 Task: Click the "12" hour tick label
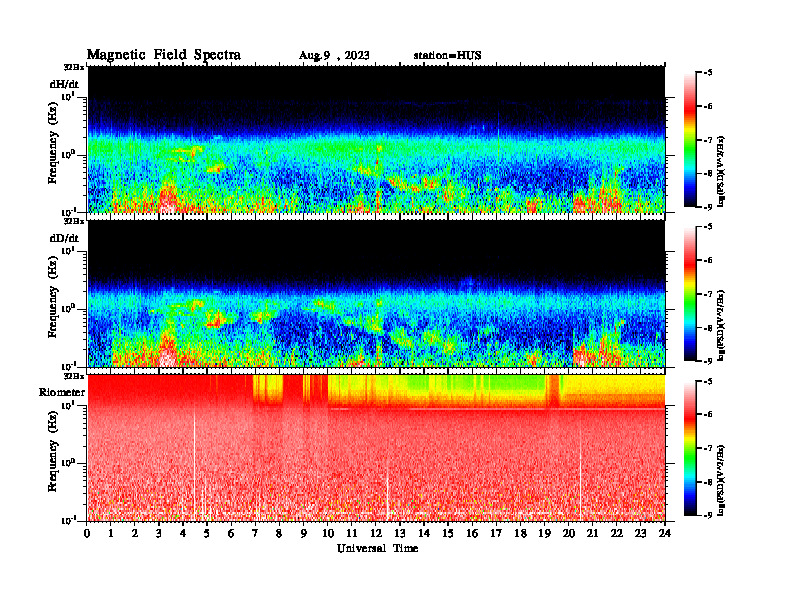(376, 533)
